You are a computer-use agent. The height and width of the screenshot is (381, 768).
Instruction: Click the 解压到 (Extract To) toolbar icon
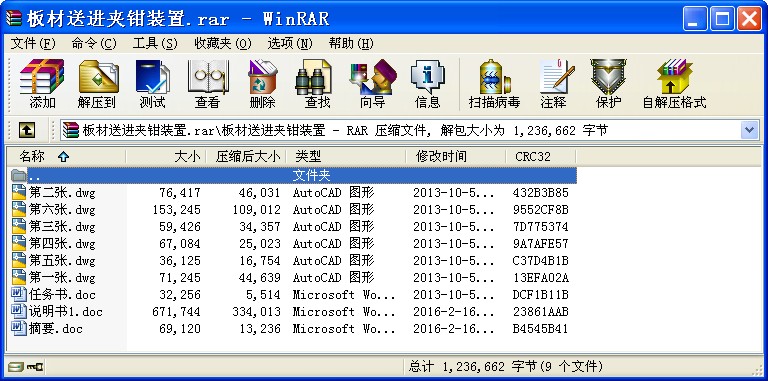coord(97,77)
